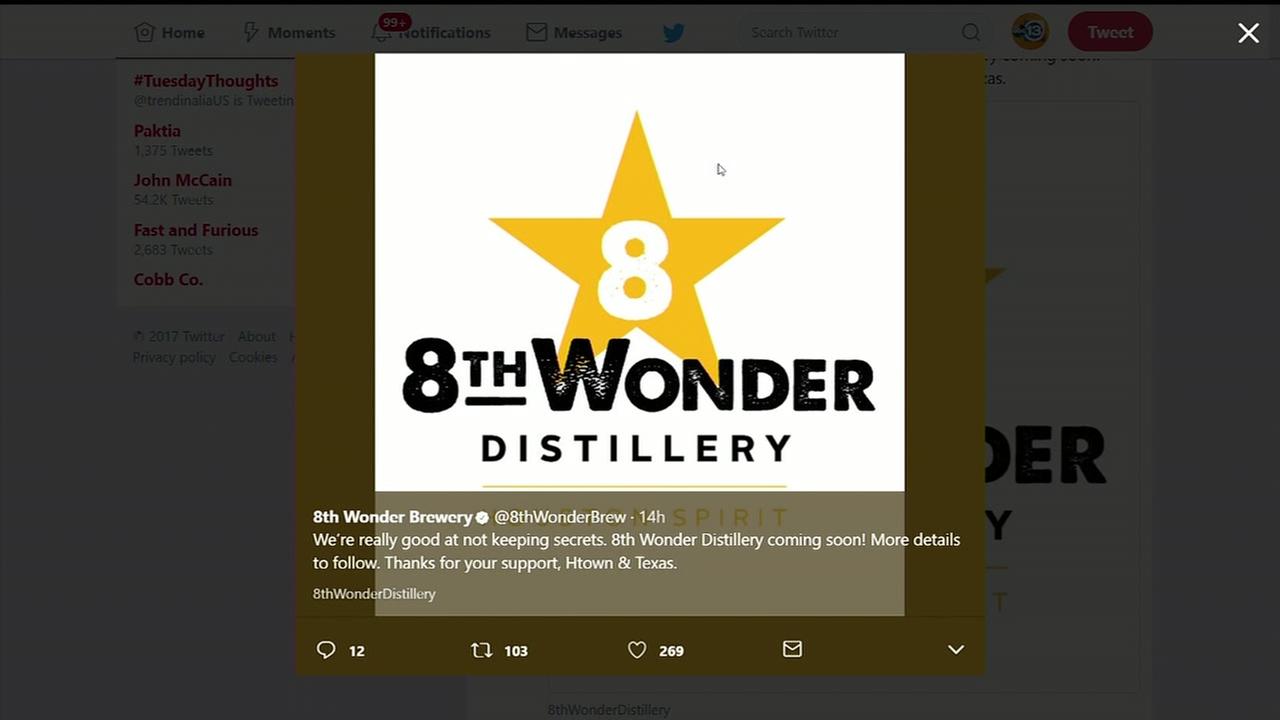Like the tweet with heart icon
Screen dimensions: 1280x720
637,650
